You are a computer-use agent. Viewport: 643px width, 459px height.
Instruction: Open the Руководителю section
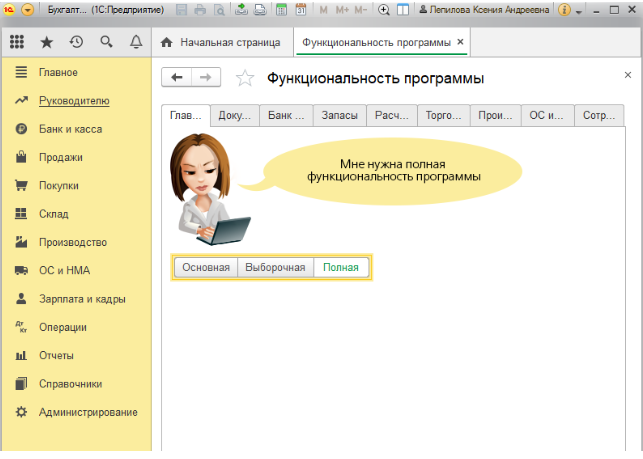[x=74, y=101]
